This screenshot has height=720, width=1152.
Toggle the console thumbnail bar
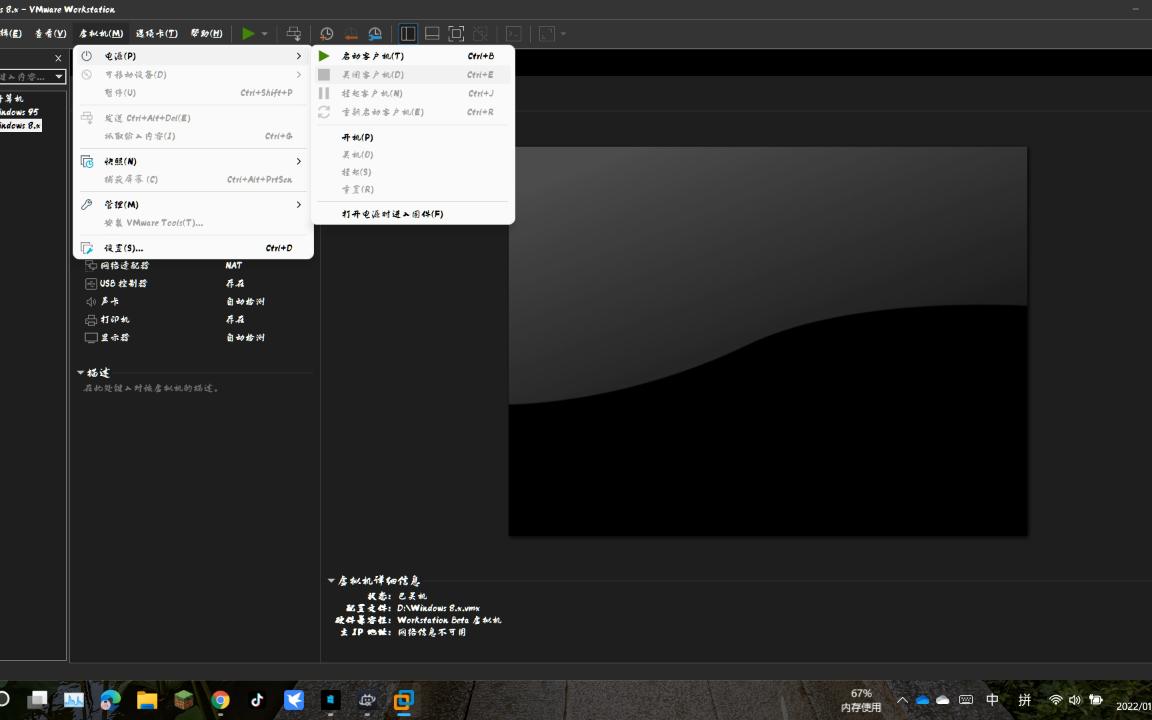[x=432, y=33]
